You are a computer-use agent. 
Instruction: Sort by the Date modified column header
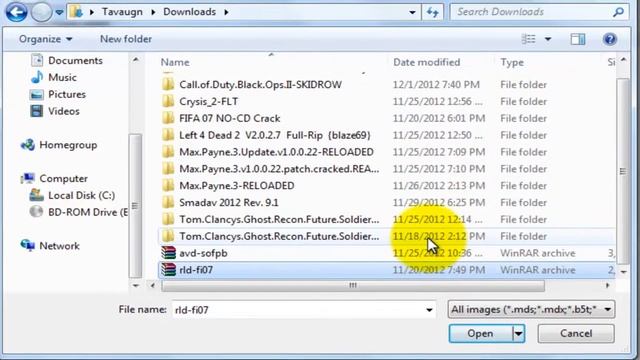427,62
